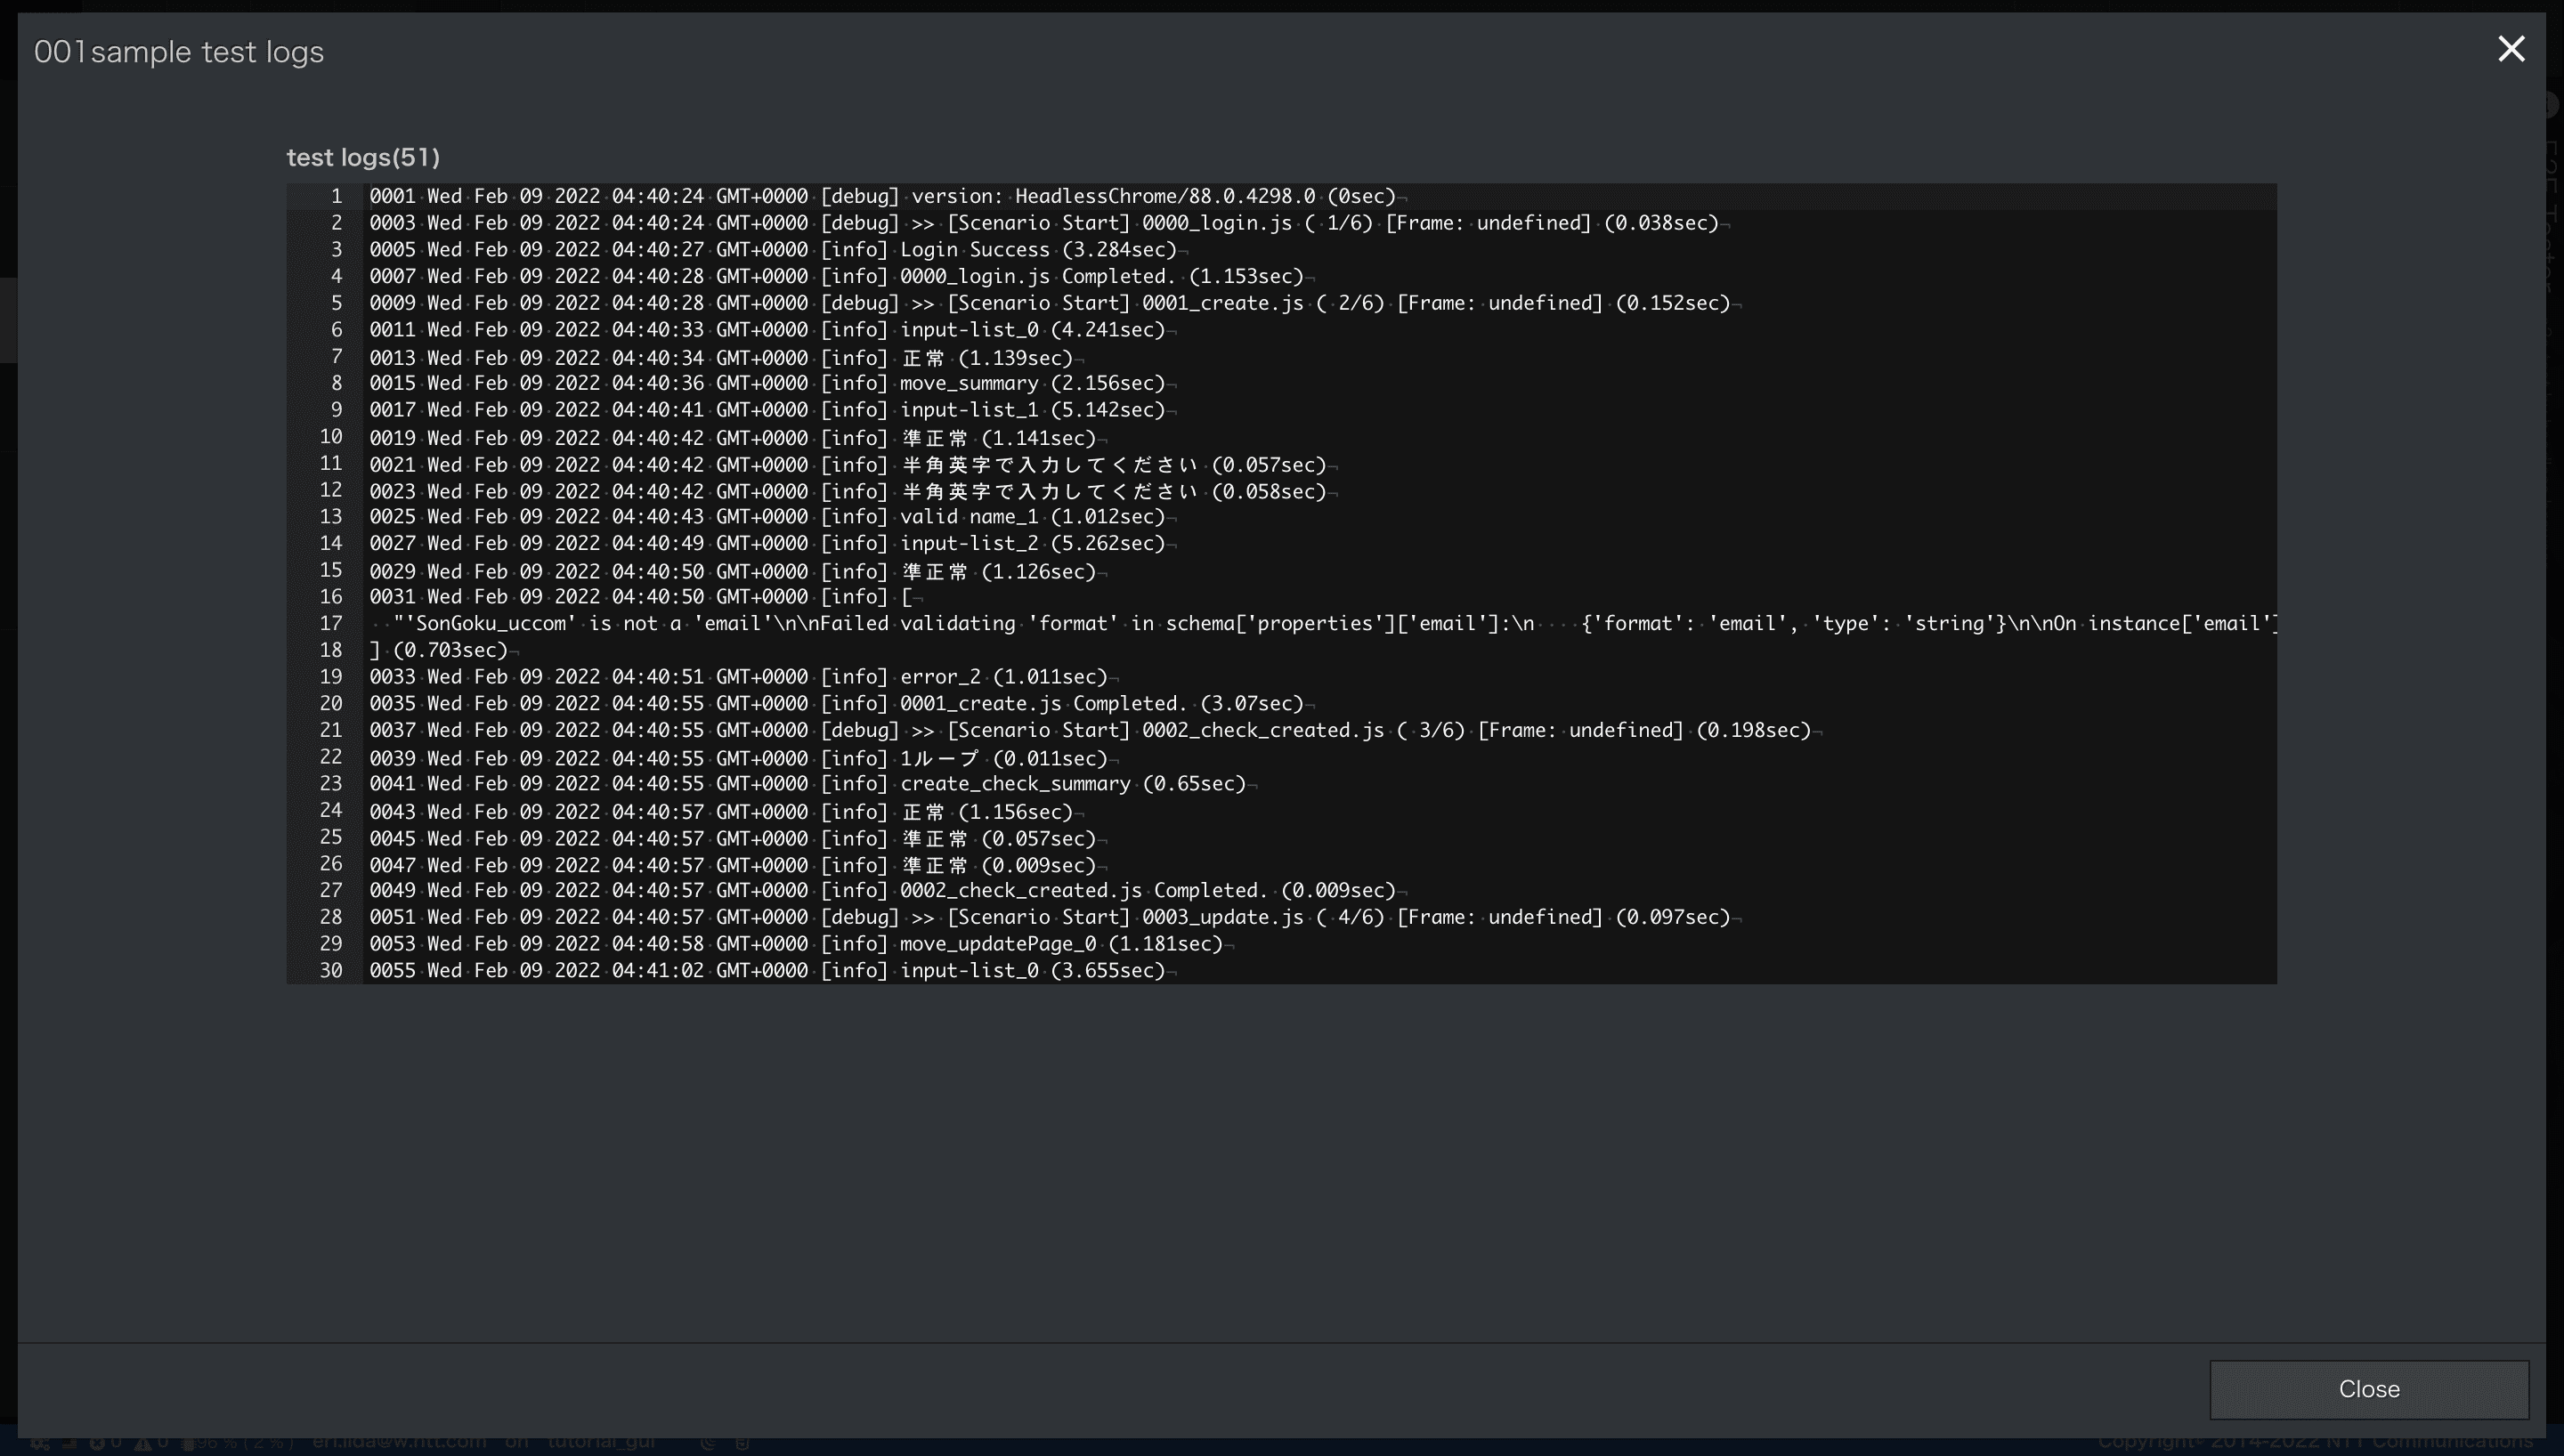
Task: Click the '準正常 (0.057sec)' log line
Action: coord(738,838)
